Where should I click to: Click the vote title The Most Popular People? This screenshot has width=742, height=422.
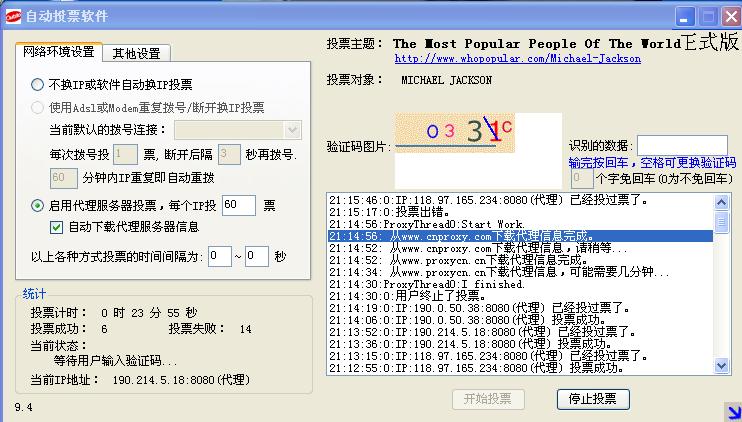pos(537,44)
